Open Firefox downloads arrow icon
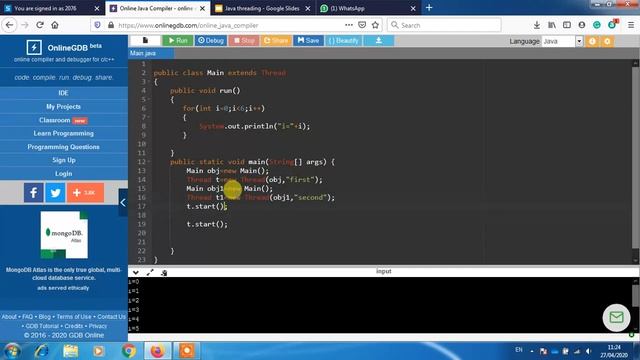640x360 pixels. click(537, 25)
